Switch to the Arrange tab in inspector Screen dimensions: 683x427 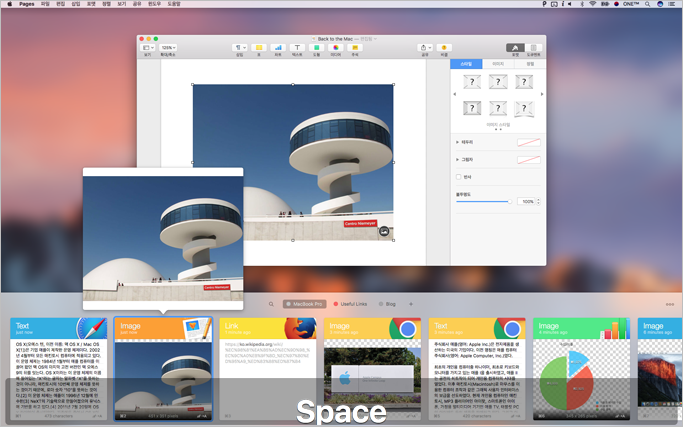(530, 64)
